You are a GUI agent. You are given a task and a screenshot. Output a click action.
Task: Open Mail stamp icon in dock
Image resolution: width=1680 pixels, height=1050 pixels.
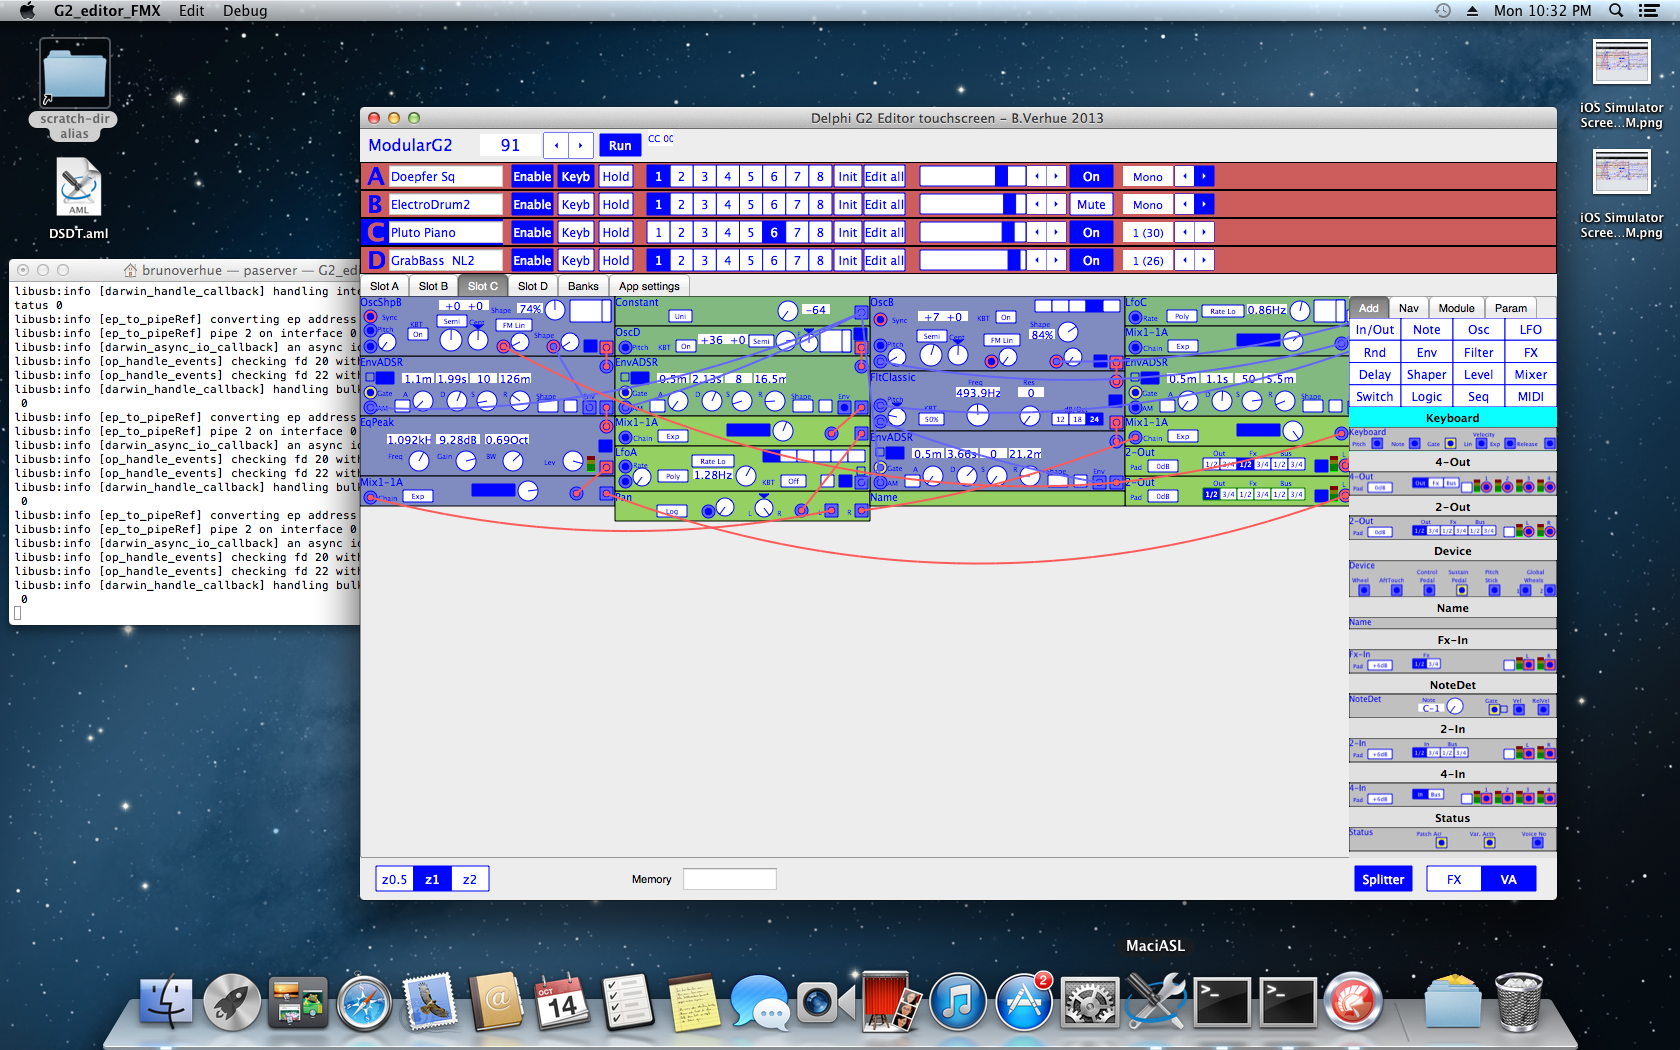click(x=430, y=1001)
